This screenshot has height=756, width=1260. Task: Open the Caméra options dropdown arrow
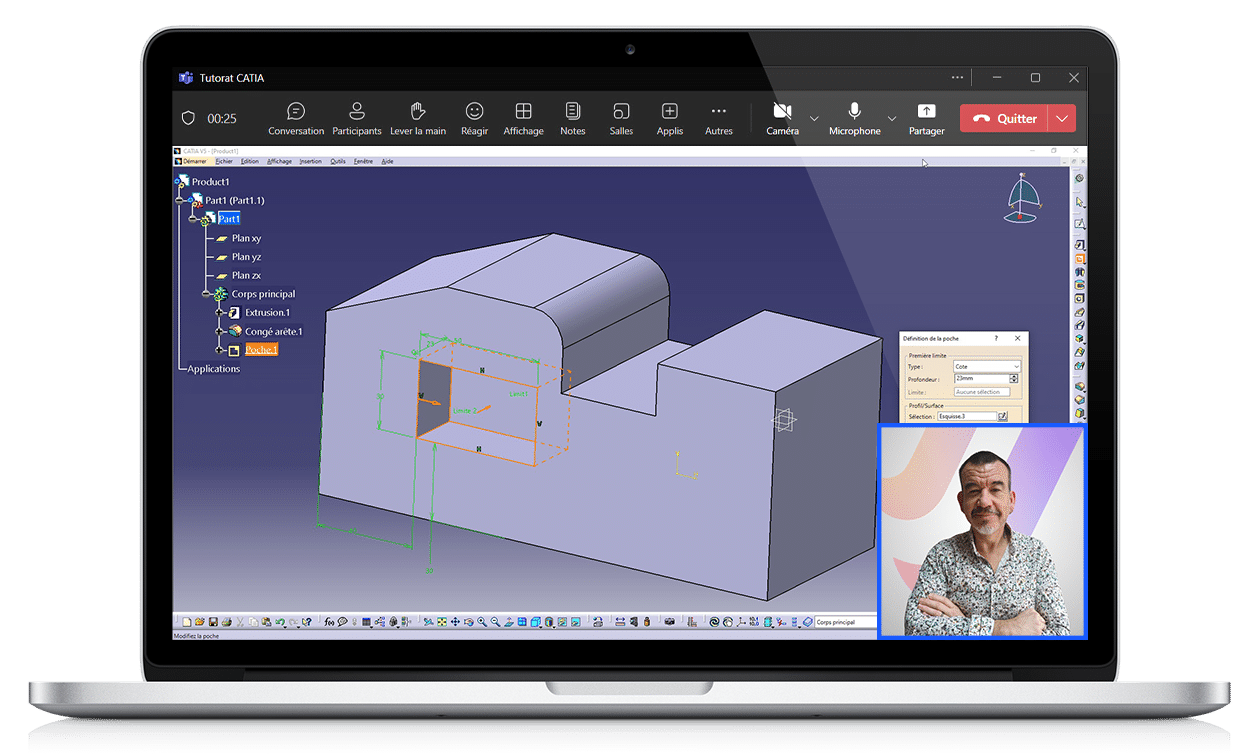[x=814, y=118]
